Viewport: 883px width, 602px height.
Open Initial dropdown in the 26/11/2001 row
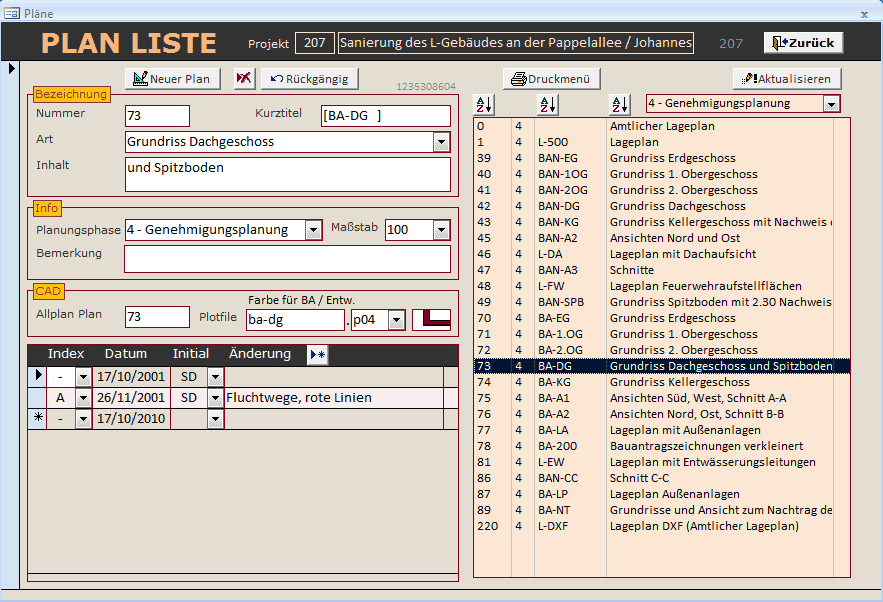coord(215,398)
